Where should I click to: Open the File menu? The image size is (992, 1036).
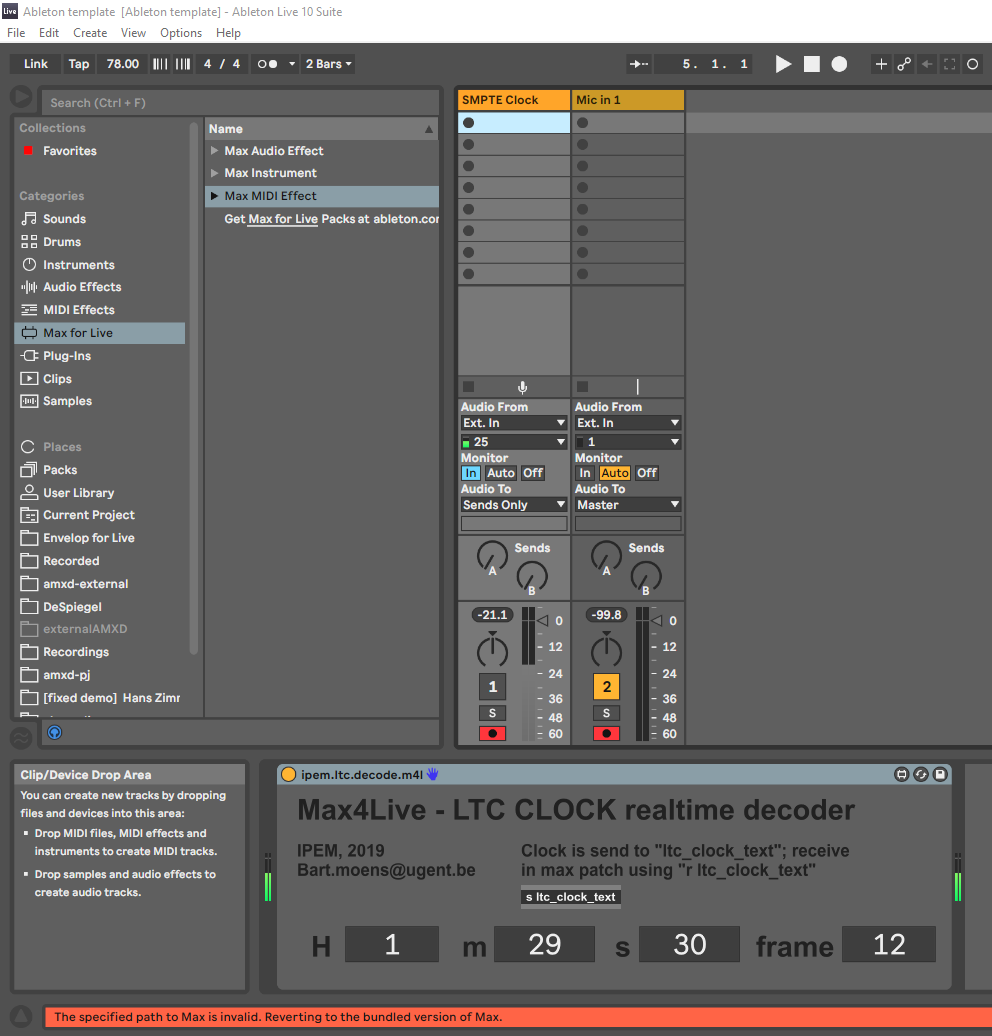click(16, 33)
